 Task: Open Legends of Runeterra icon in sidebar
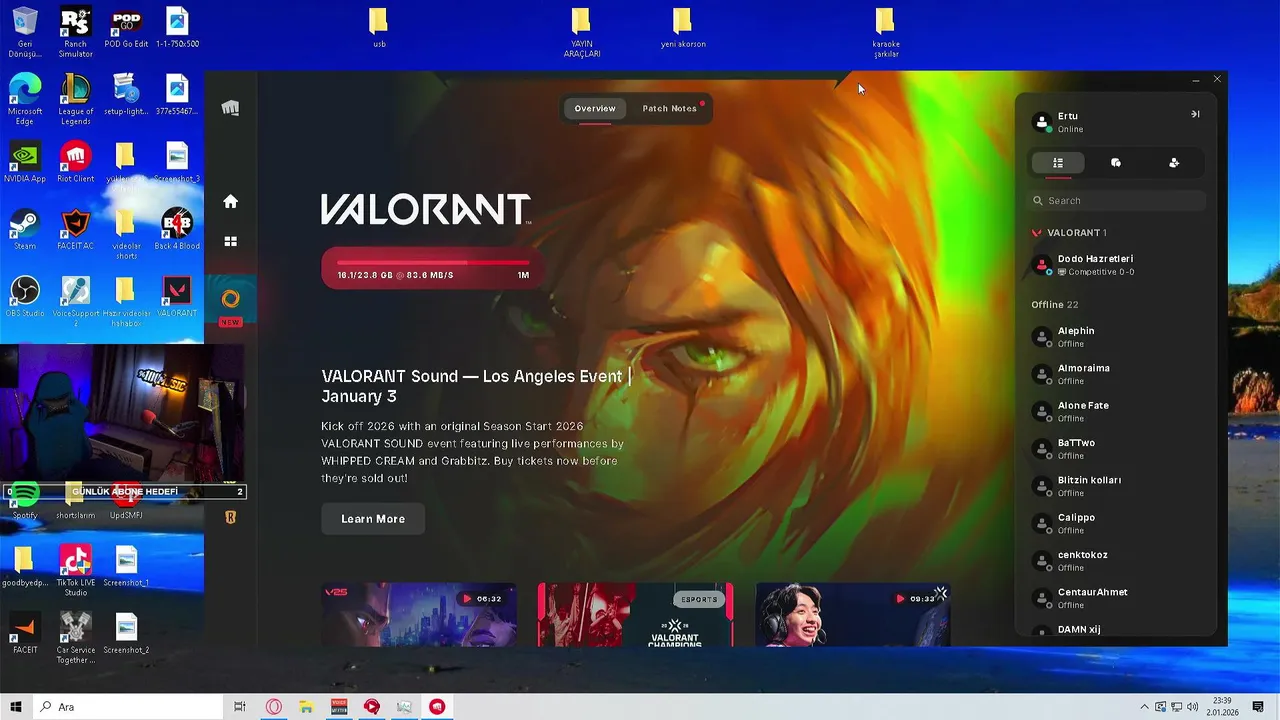point(230,517)
